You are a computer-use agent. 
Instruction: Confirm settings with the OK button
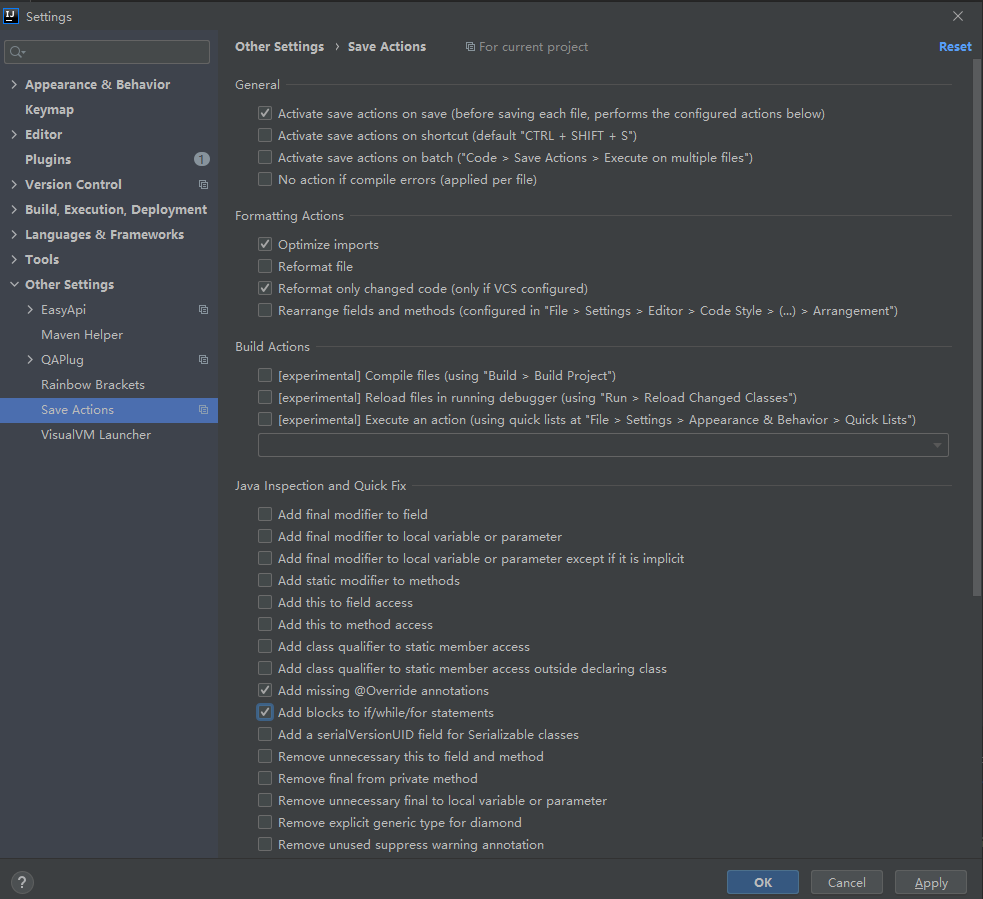pyautogui.click(x=763, y=882)
